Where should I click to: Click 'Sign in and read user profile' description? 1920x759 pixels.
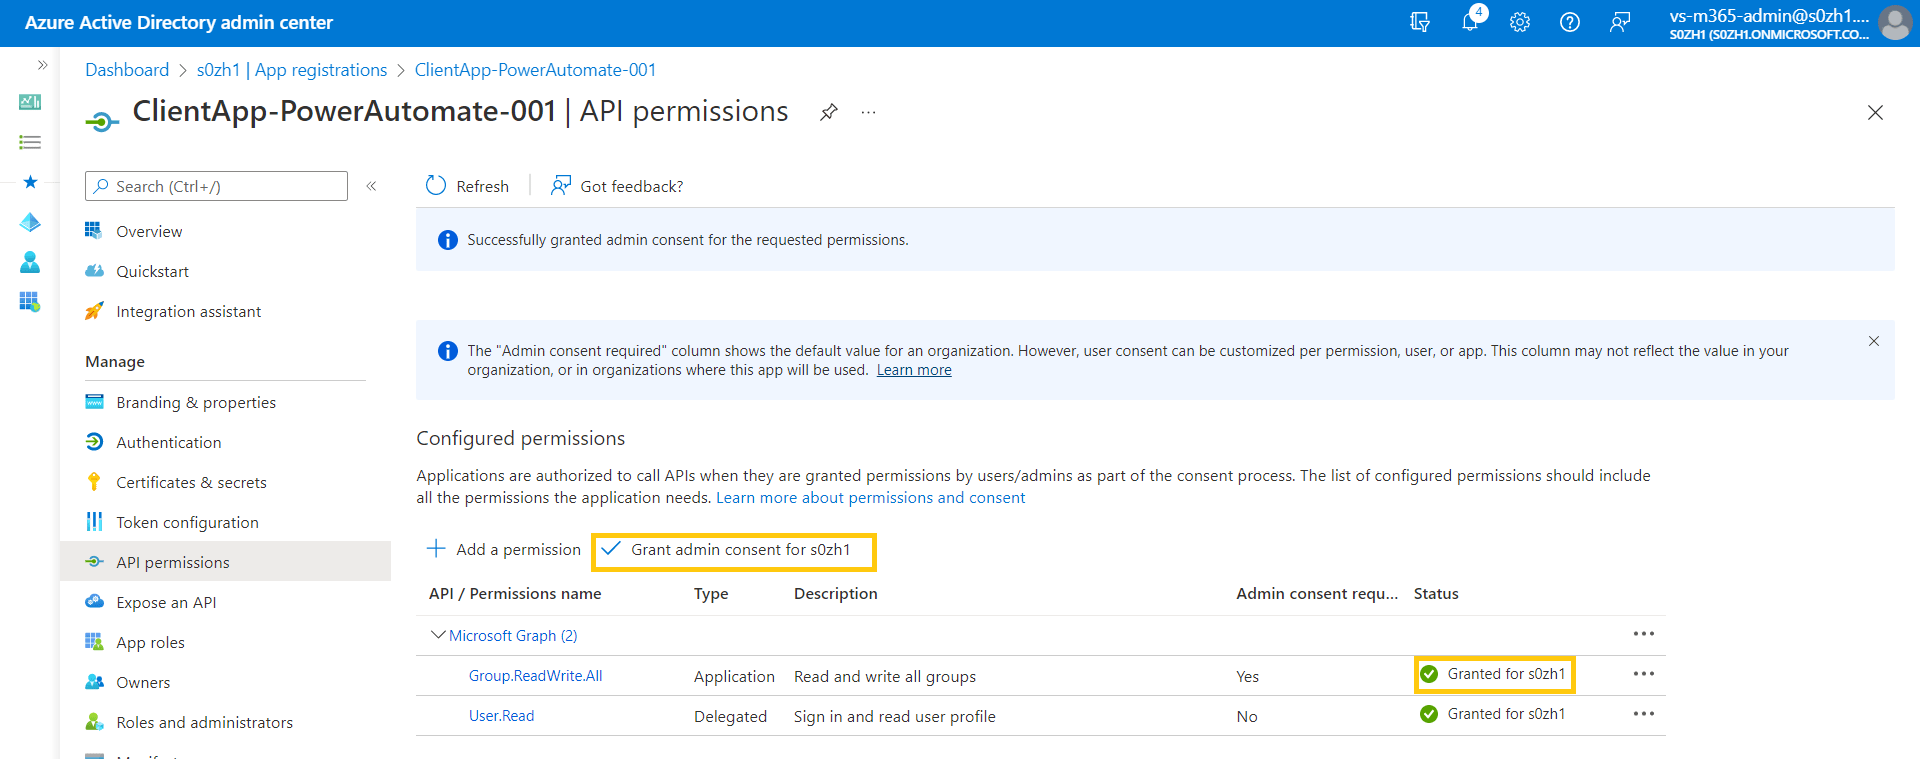coord(895,716)
